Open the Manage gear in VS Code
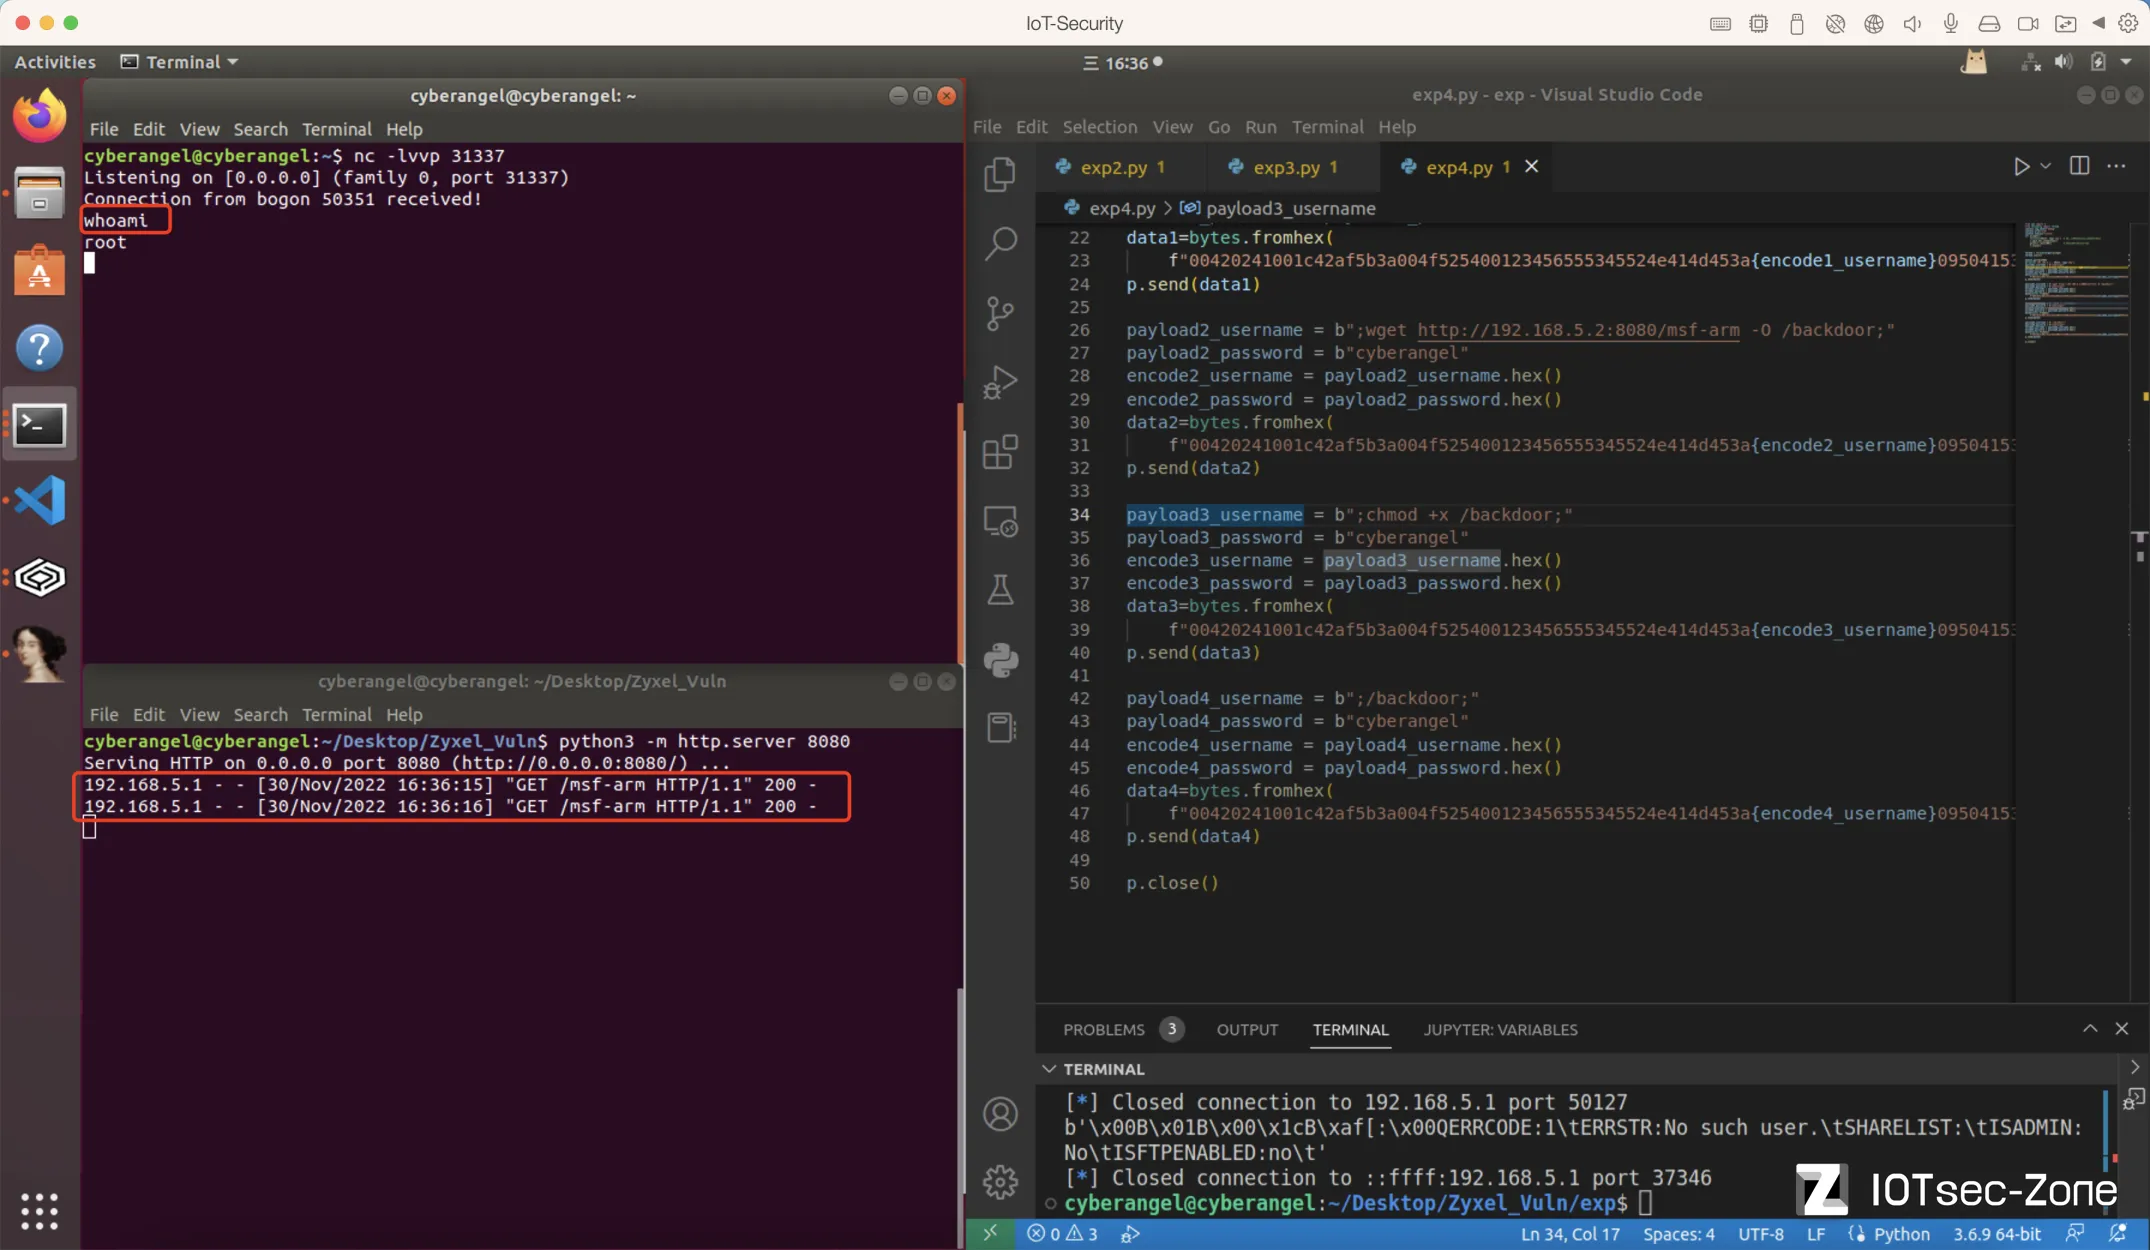Image resolution: width=2150 pixels, height=1250 pixels. tap(1000, 1182)
